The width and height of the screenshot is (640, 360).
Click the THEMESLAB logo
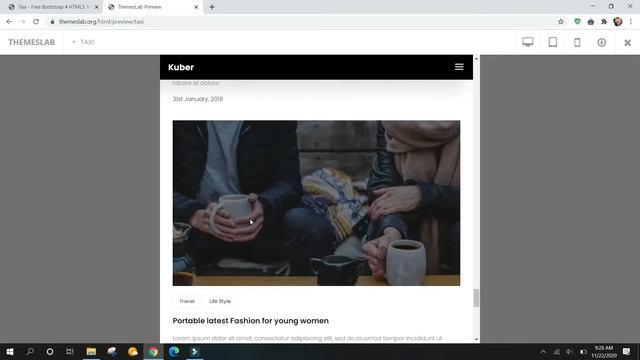[x=31, y=42]
